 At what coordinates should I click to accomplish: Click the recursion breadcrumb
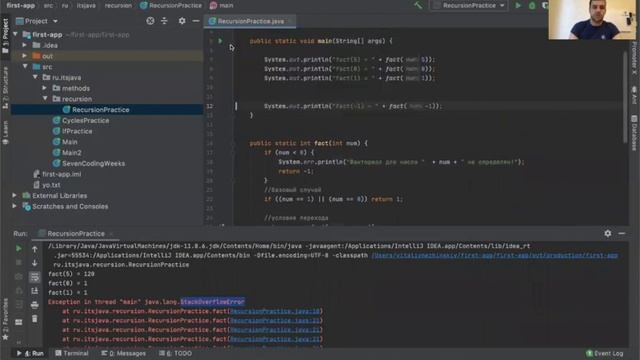point(118,6)
